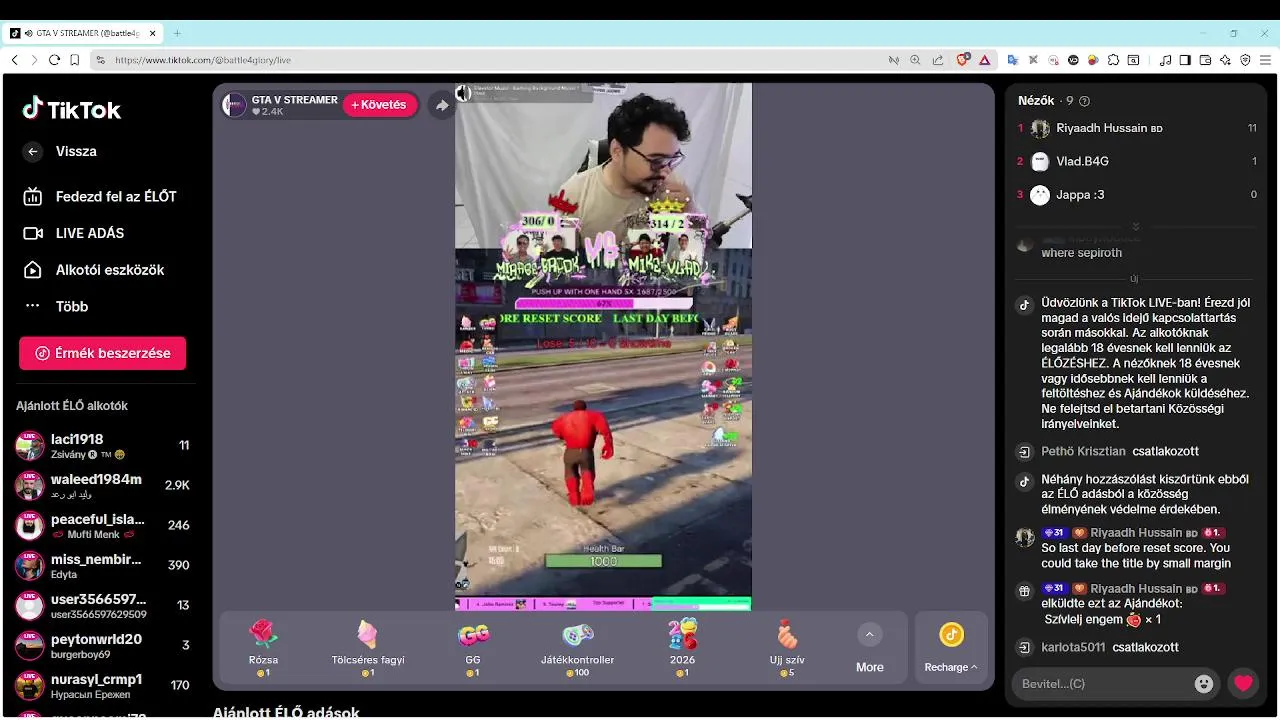
Task: Open the media control music icon
Action: (1166, 60)
